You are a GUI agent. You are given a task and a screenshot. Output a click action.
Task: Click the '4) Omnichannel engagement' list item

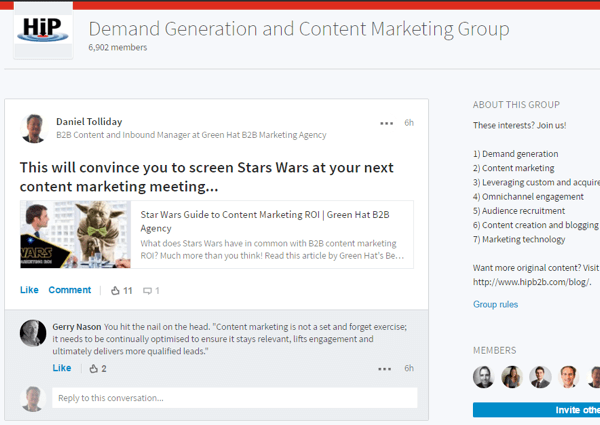(x=528, y=197)
